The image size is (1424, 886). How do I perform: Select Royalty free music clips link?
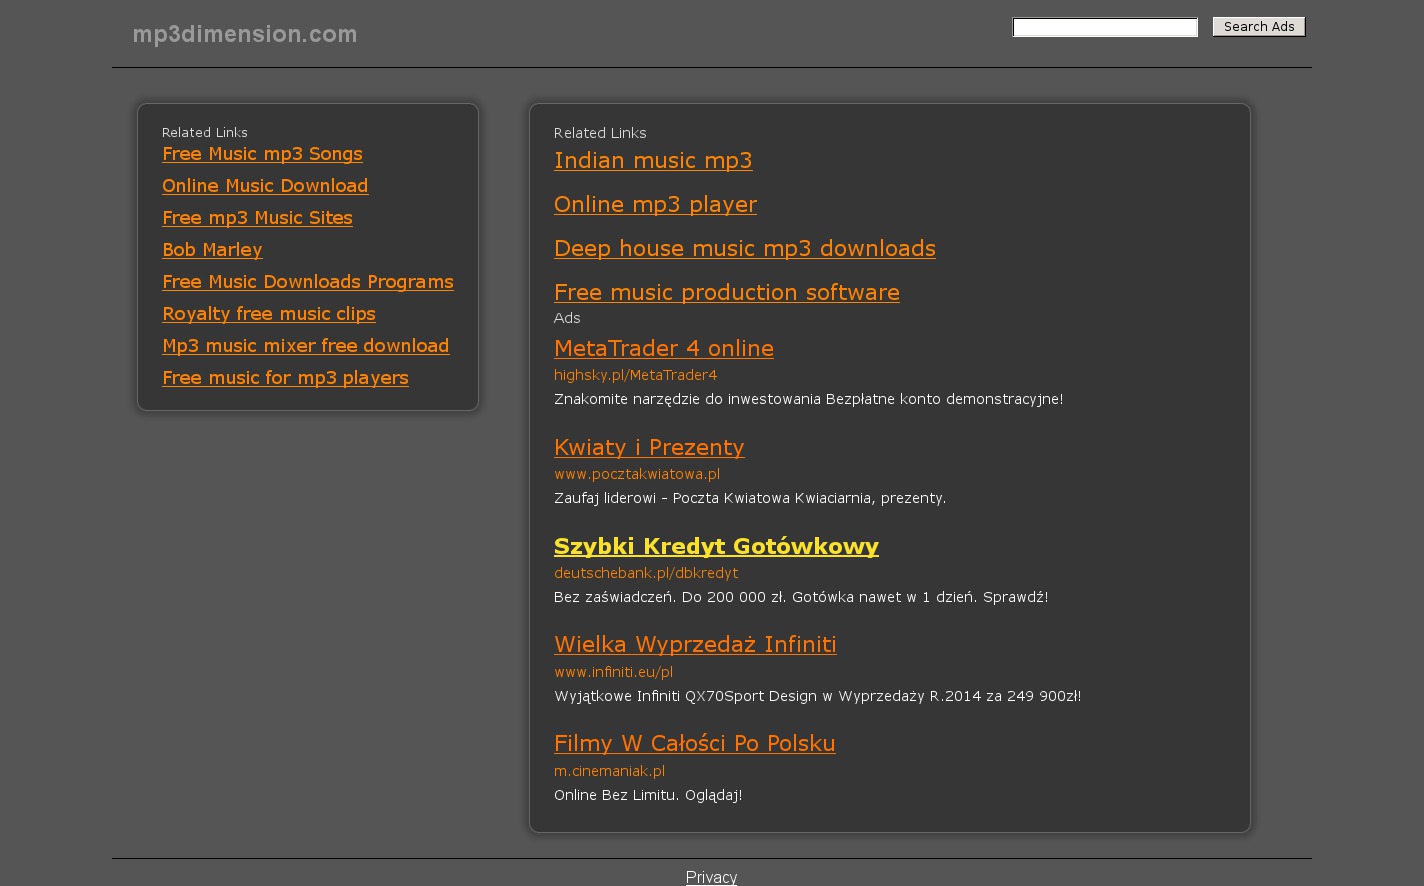point(268,314)
